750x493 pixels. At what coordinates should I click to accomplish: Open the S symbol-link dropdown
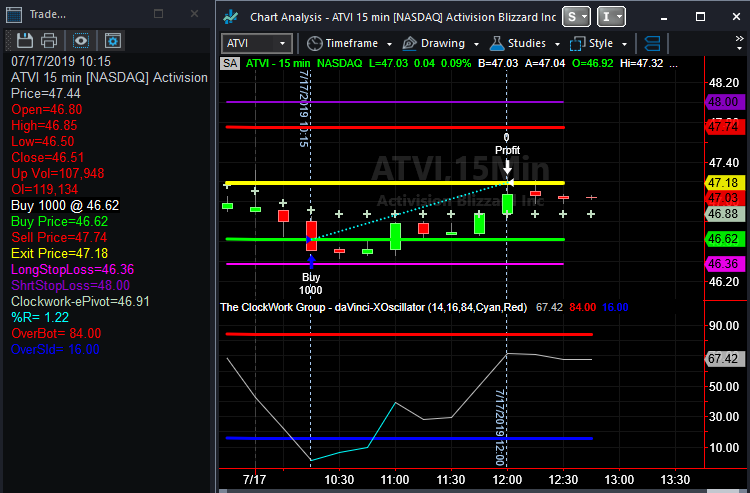point(576,17)
